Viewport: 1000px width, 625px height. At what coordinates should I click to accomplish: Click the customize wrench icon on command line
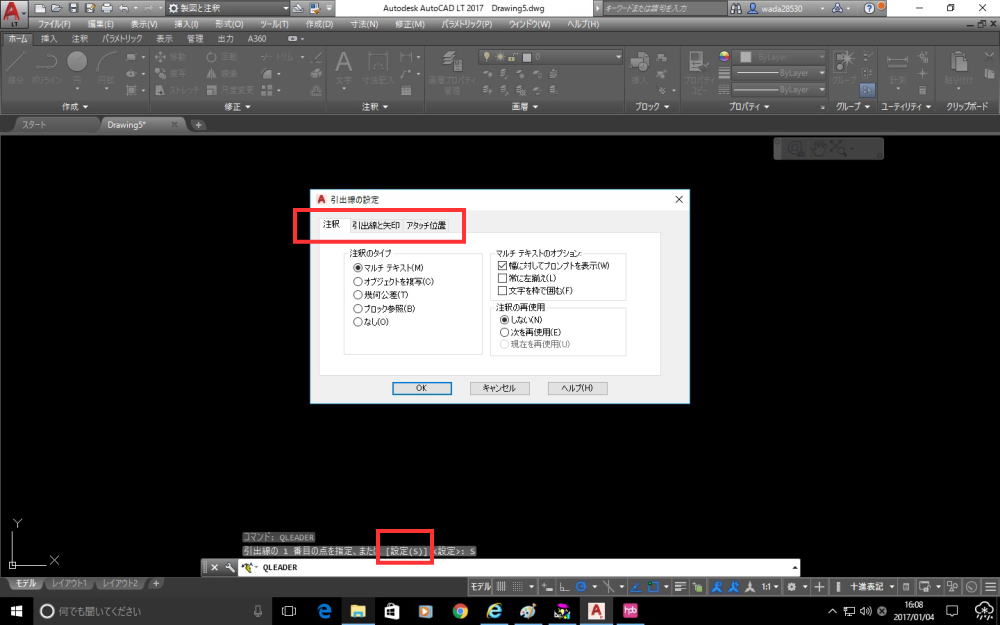[x=230, y=567]
